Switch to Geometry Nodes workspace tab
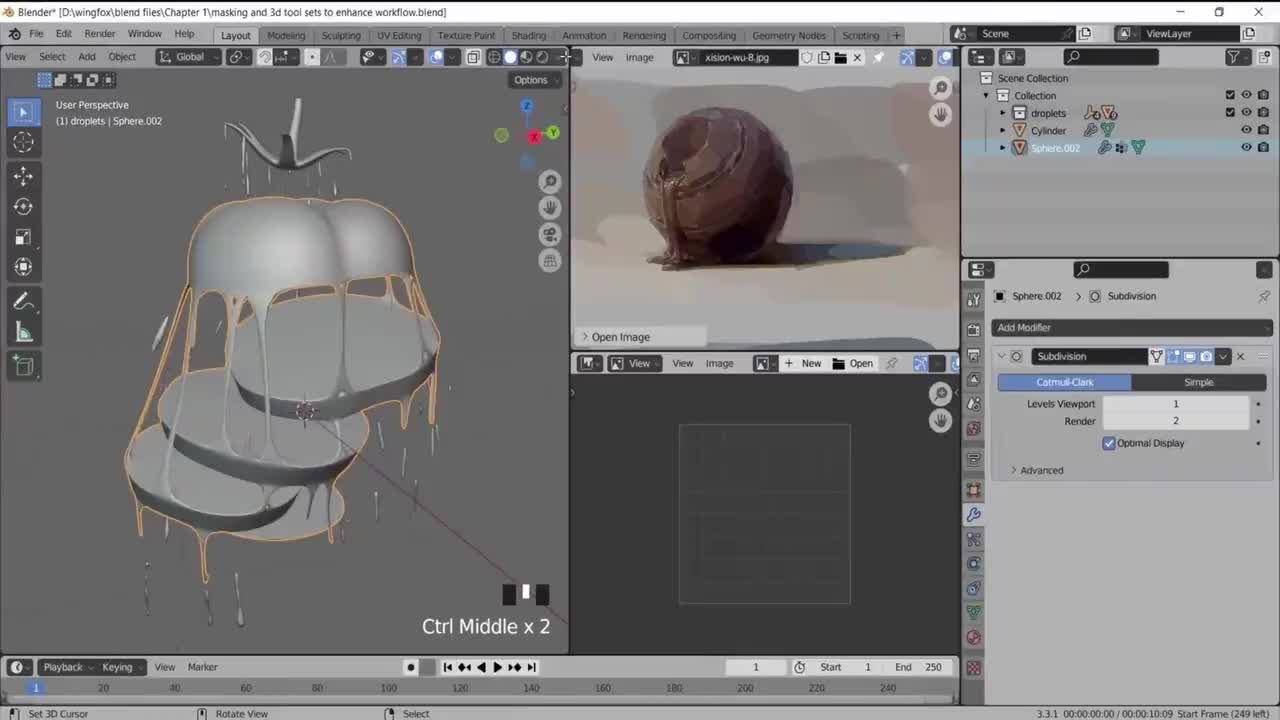The width and height of the screenshot is (1280, 720). [789, 35]
